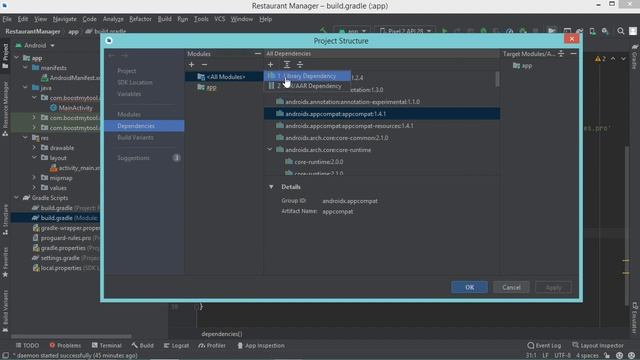Open the Structure side tab
The image size is (640, 360).
point(5,220)
